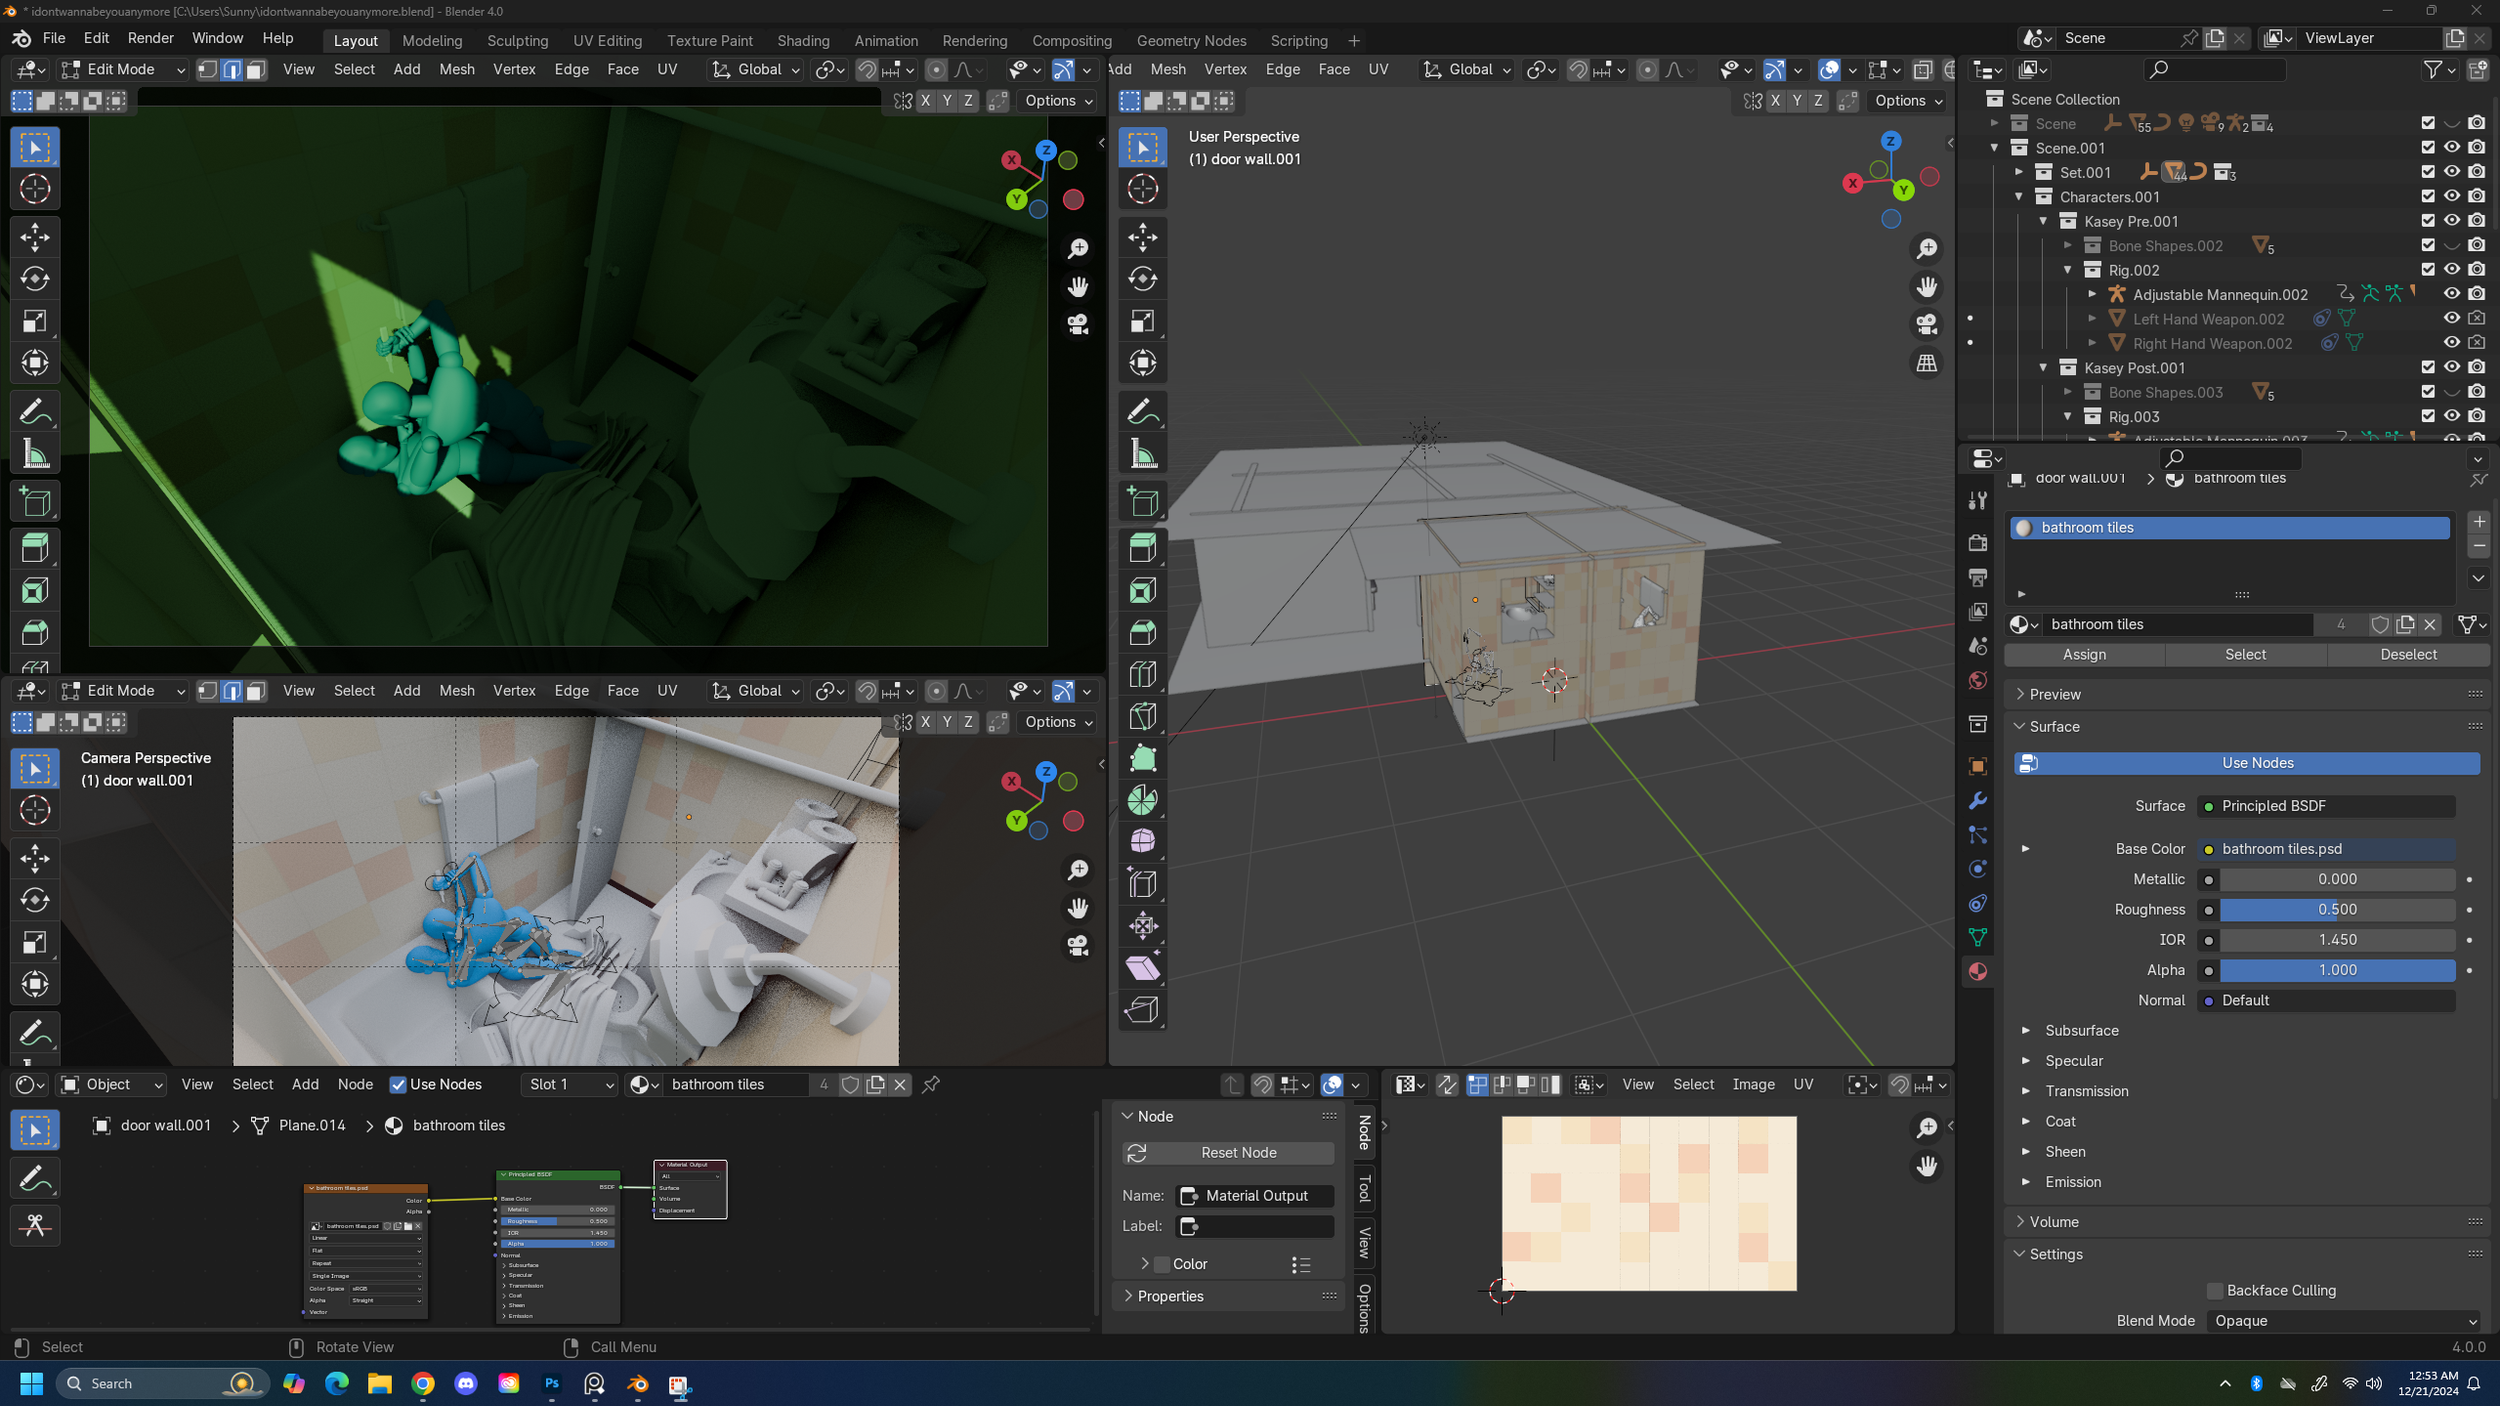
Task: Open the Material properties tab icon
Action: [1977, 971]
